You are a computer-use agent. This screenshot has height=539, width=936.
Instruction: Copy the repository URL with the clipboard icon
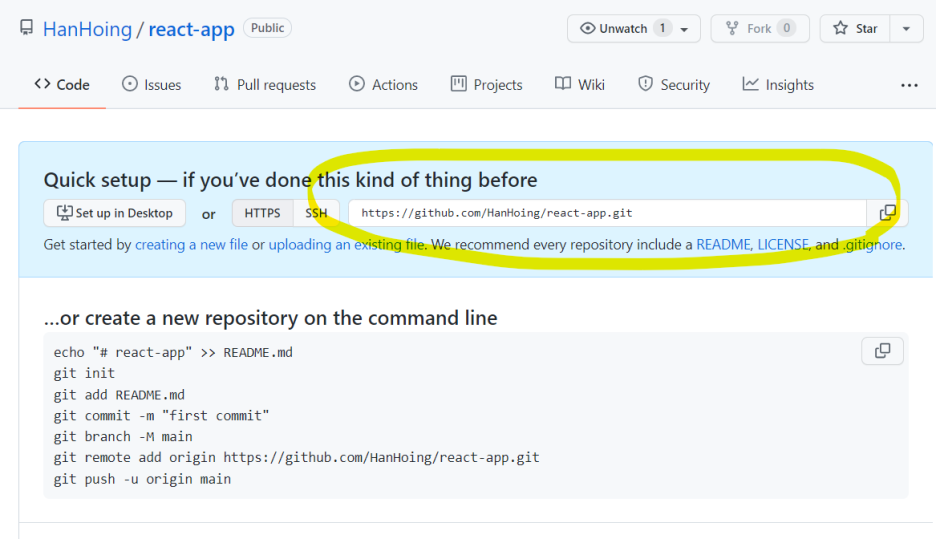[x=888, y=213]
